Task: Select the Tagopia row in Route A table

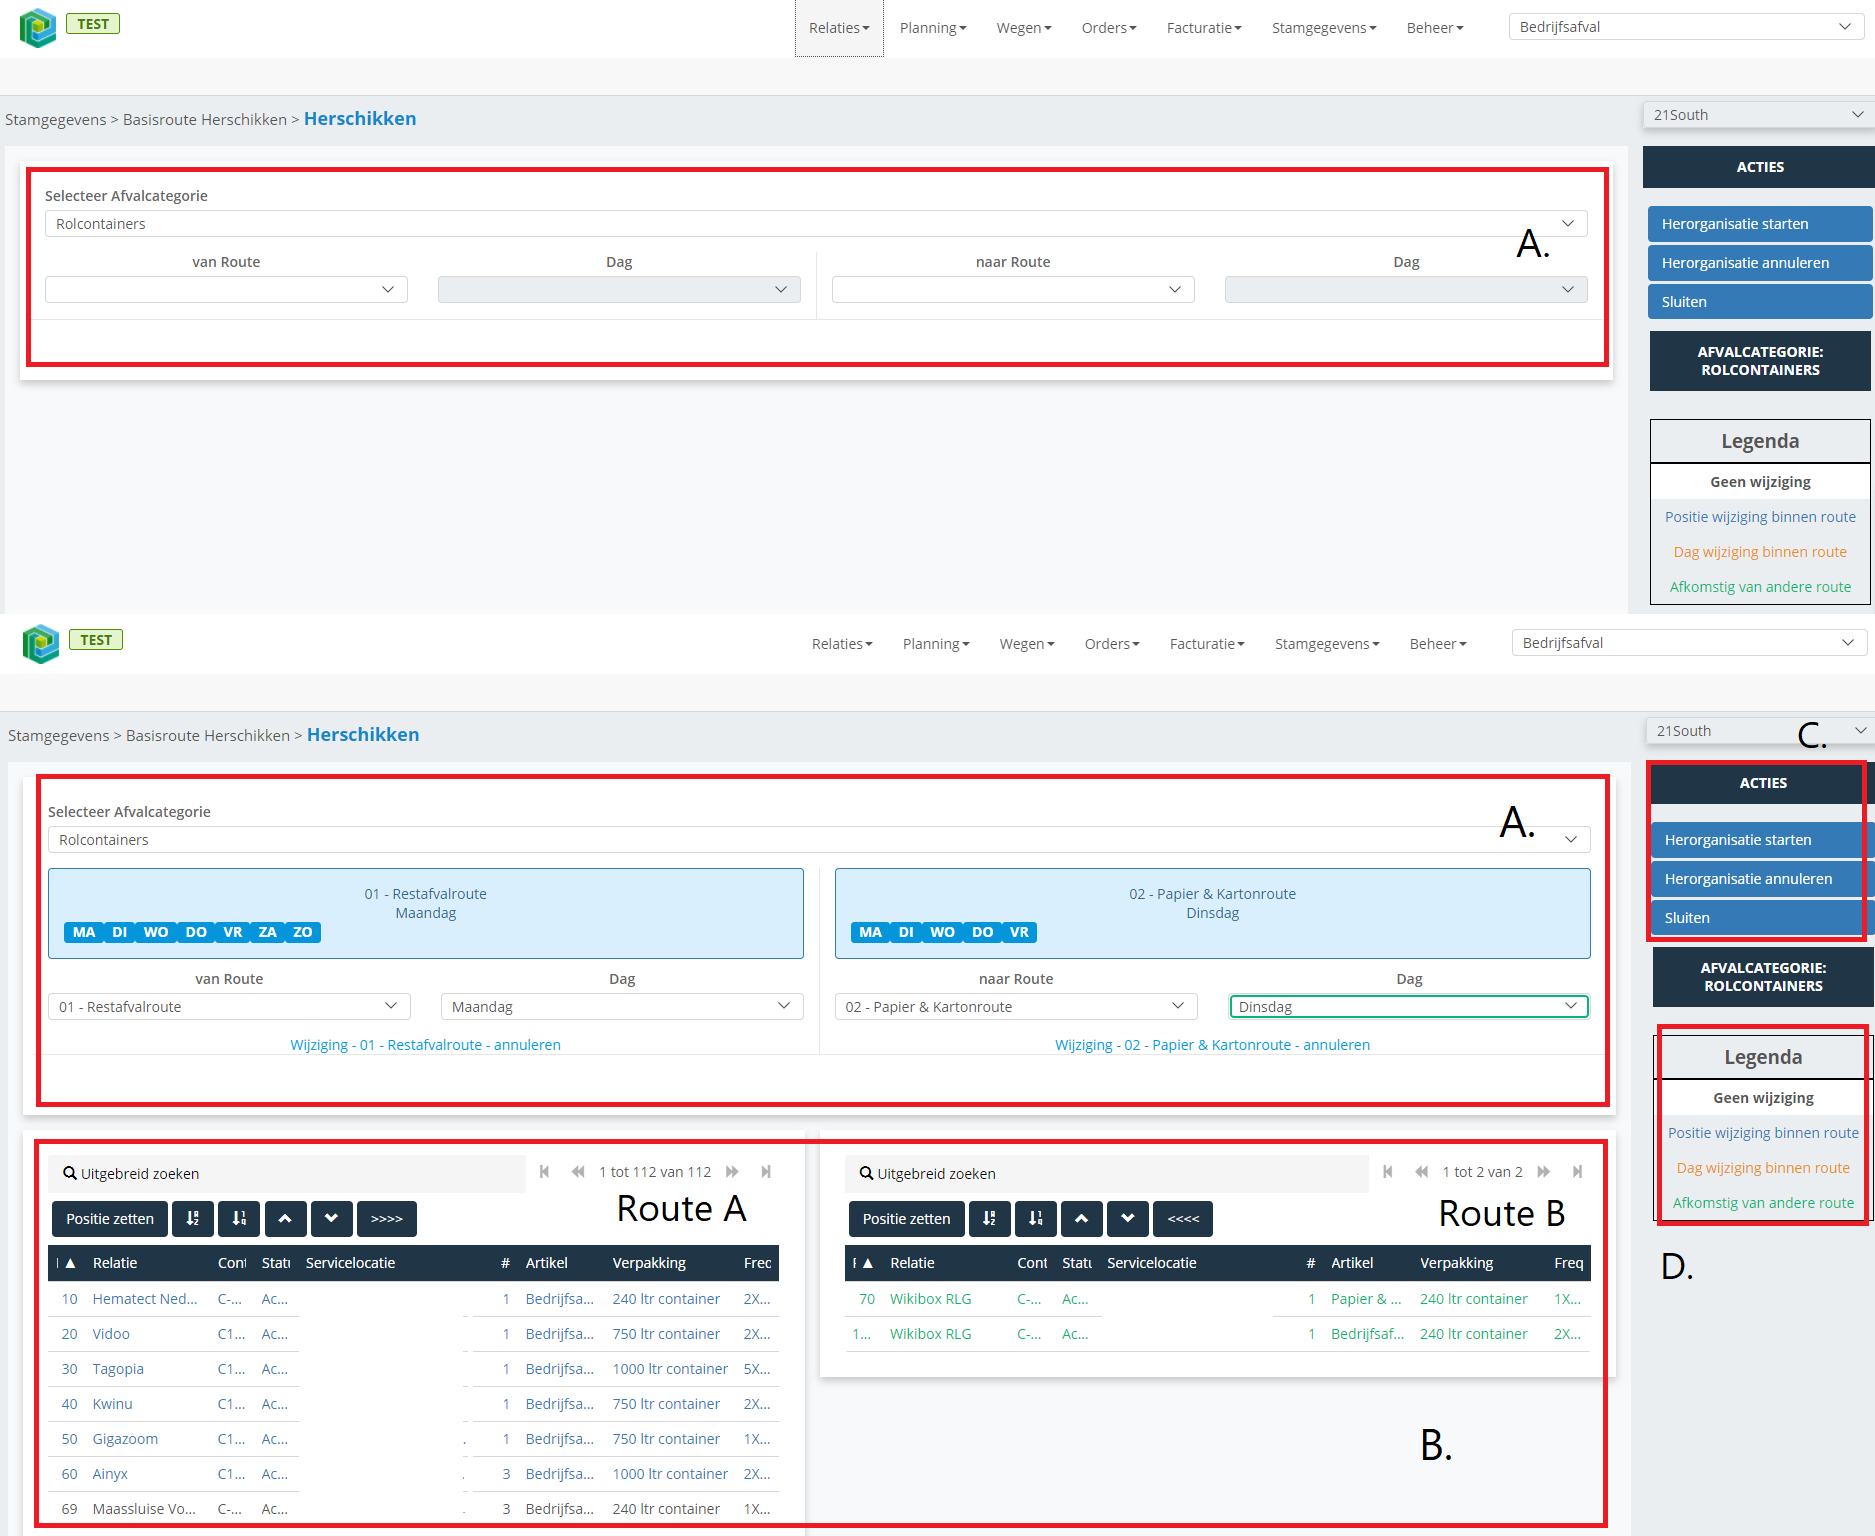Action: tap(413, 1369)
